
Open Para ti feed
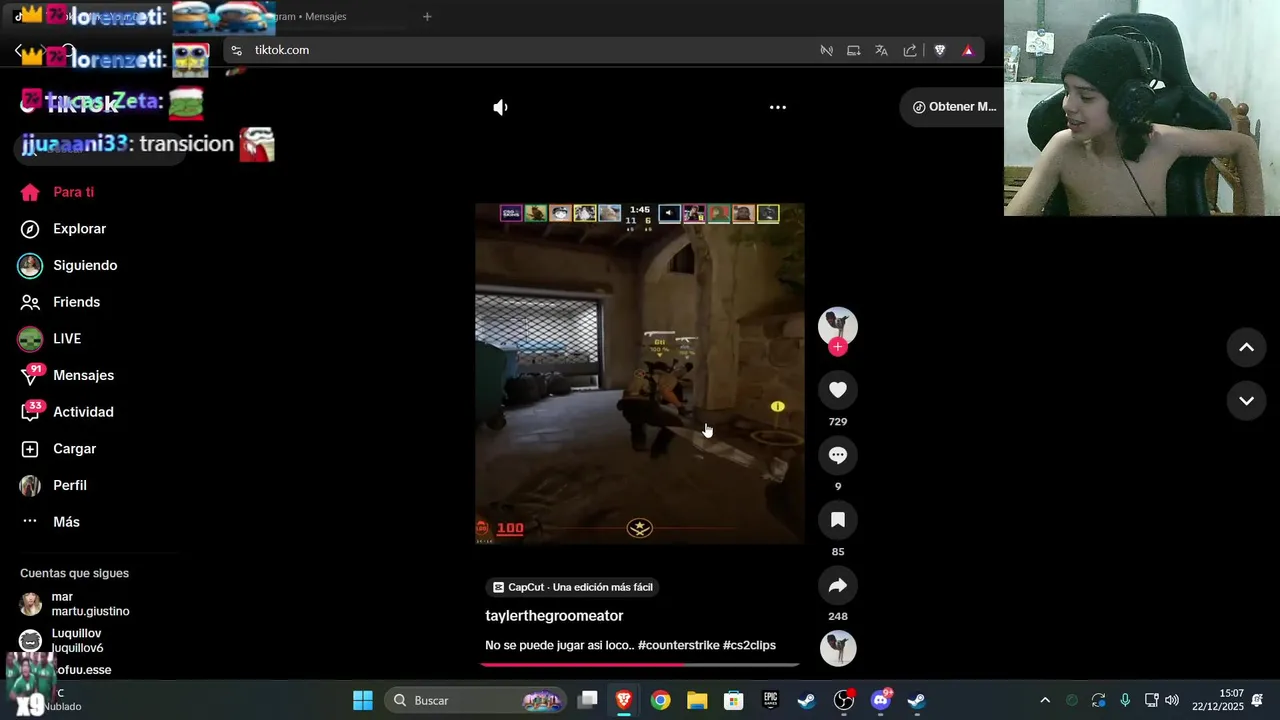pyautogui.click(x=73, y=192)
